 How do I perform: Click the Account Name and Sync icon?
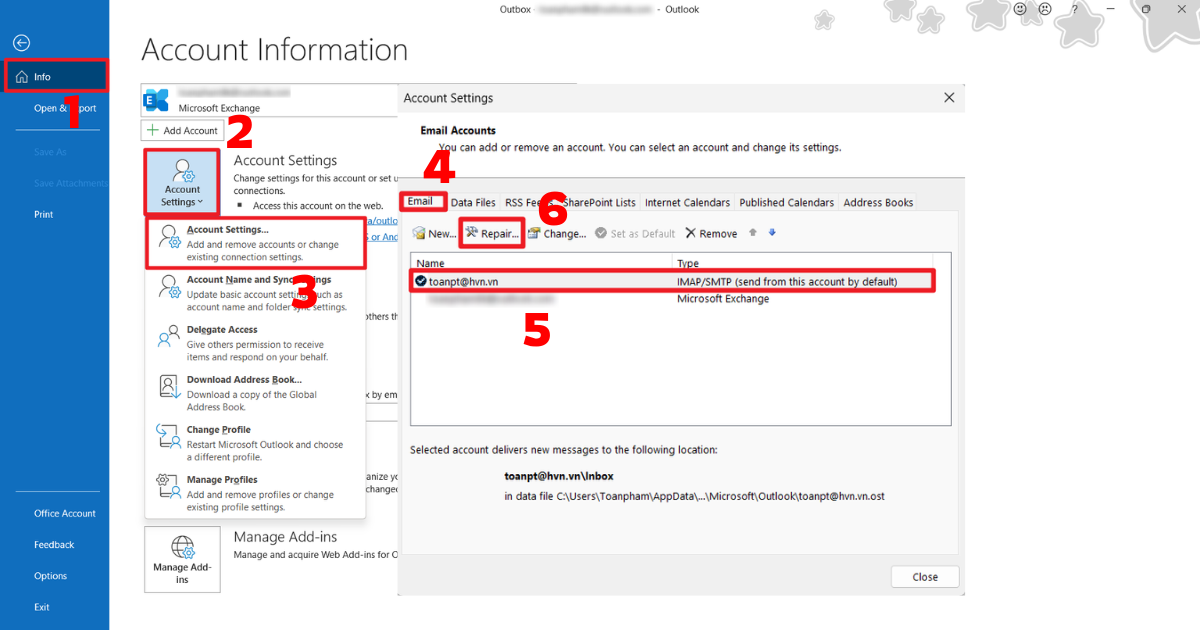[168, 287]
